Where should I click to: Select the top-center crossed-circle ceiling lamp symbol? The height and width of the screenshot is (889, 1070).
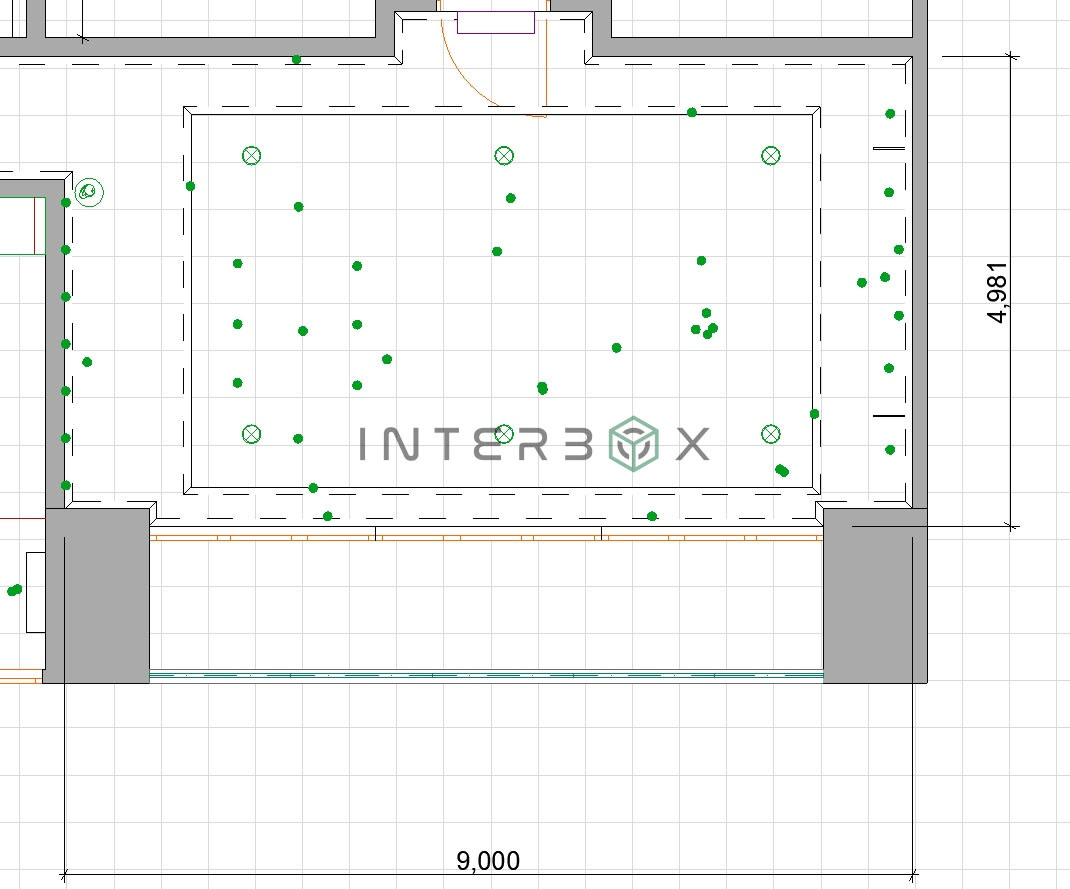[504, 156]
